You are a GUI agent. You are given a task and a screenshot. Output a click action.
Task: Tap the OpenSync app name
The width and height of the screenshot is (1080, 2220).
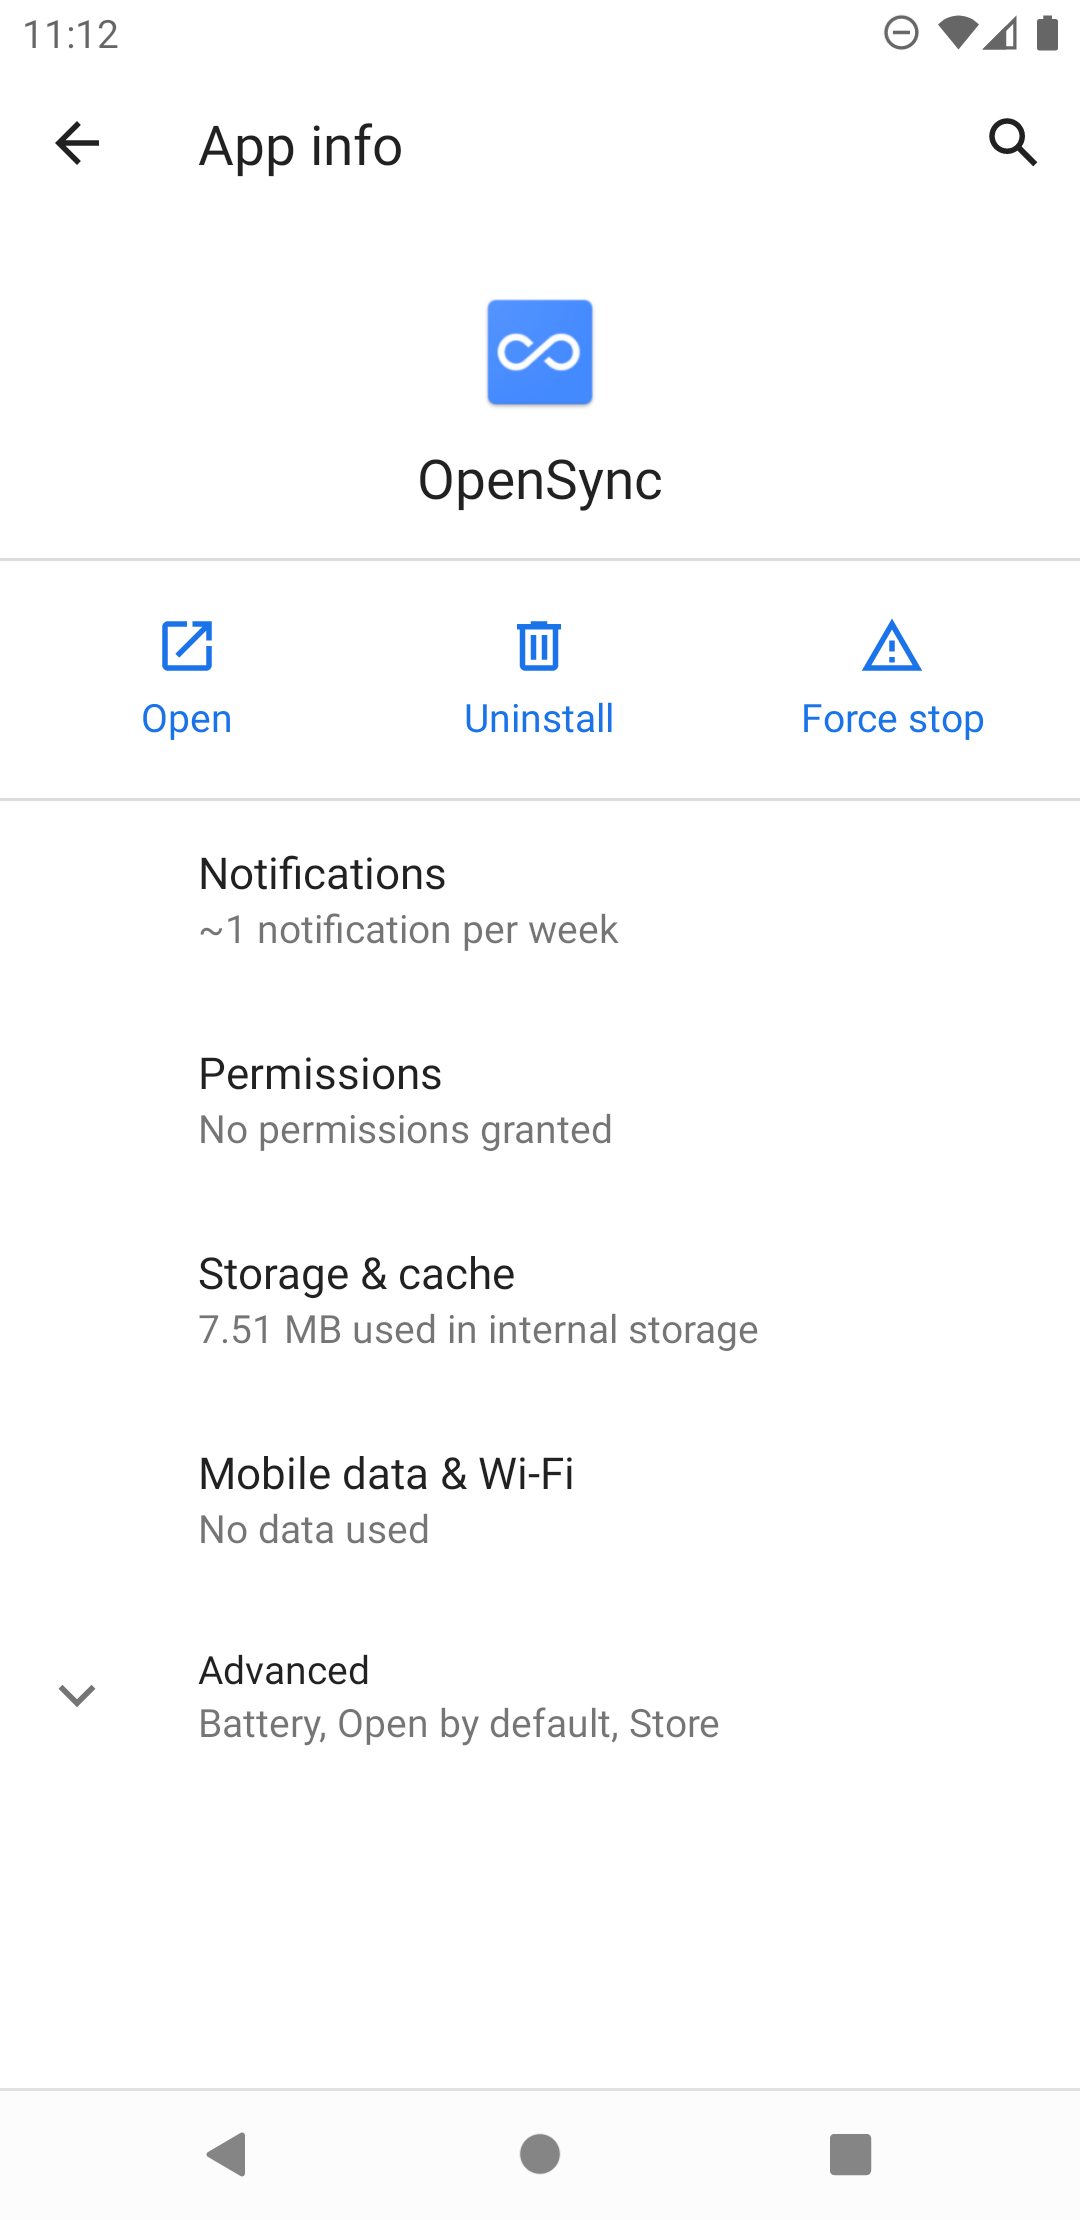540,480
